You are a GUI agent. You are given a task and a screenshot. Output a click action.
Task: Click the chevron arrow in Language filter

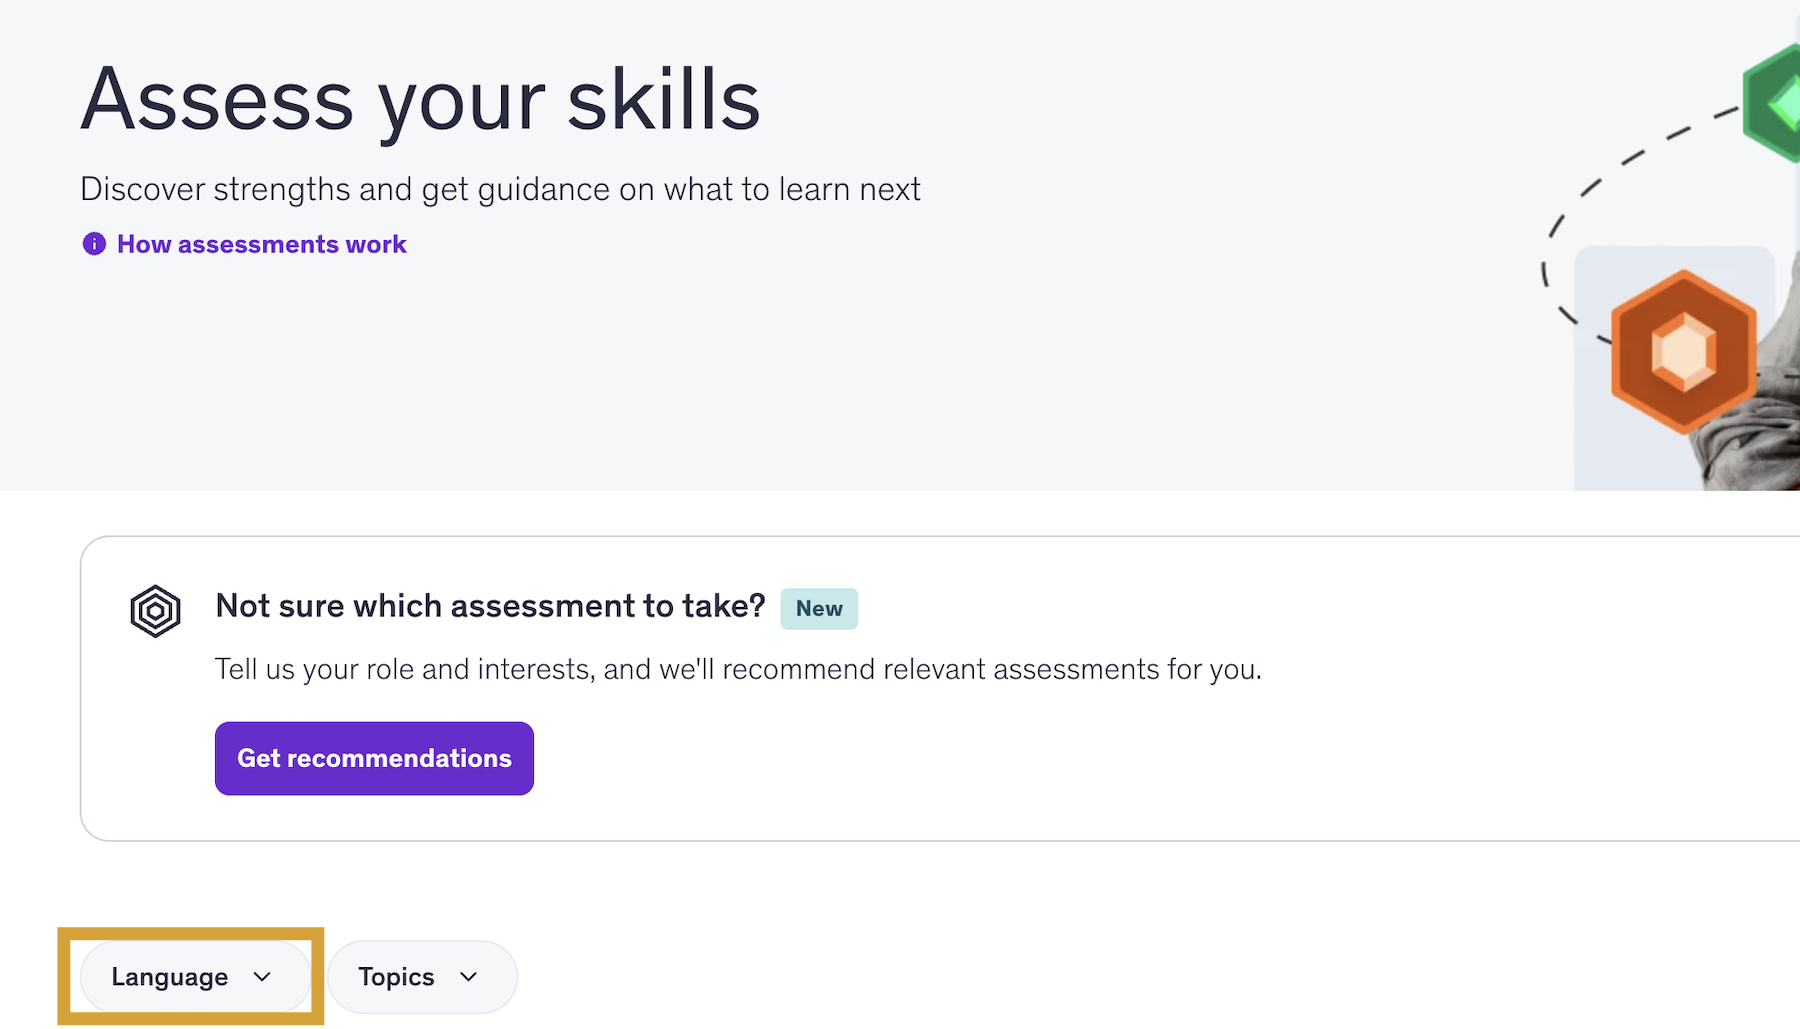click(262, 977)
